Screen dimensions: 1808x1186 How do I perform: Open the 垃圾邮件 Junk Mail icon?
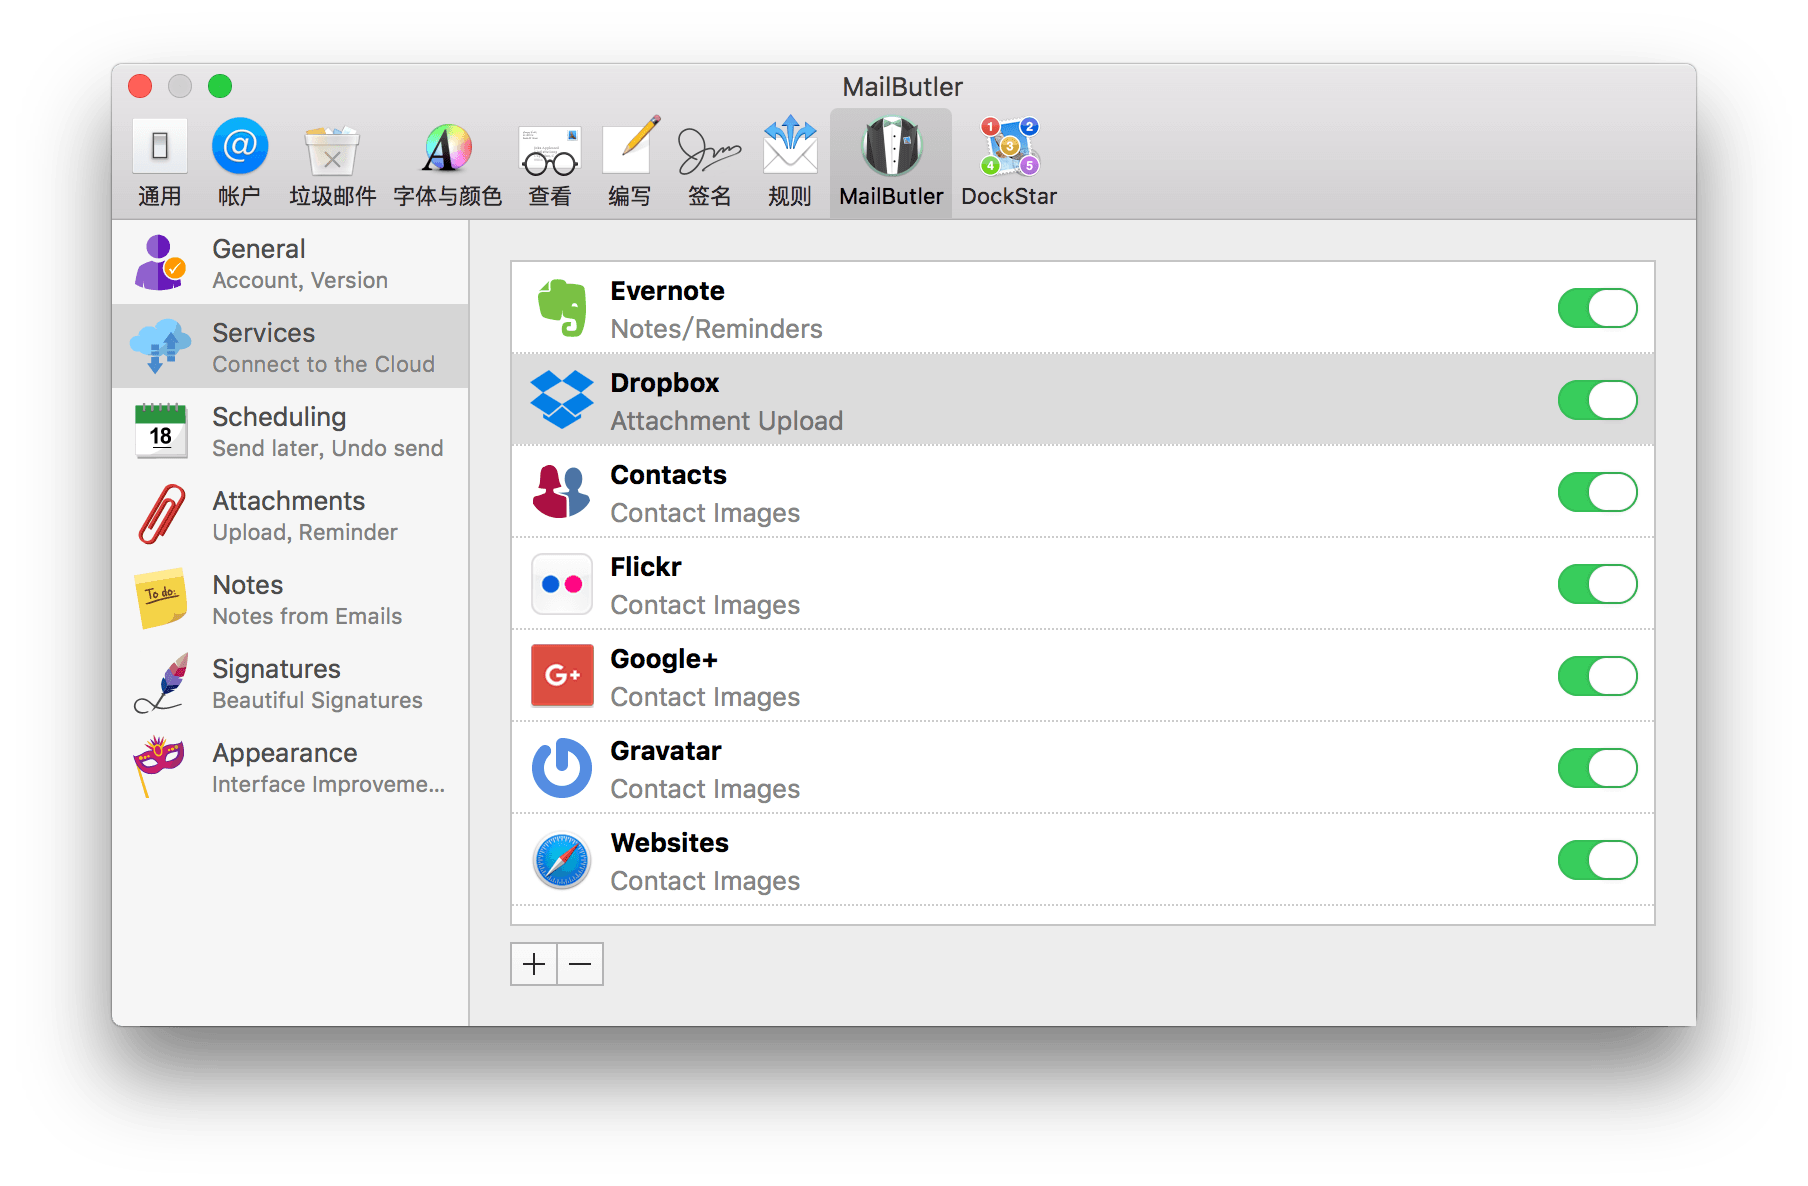pyautogui.click(x=332, y=150)
